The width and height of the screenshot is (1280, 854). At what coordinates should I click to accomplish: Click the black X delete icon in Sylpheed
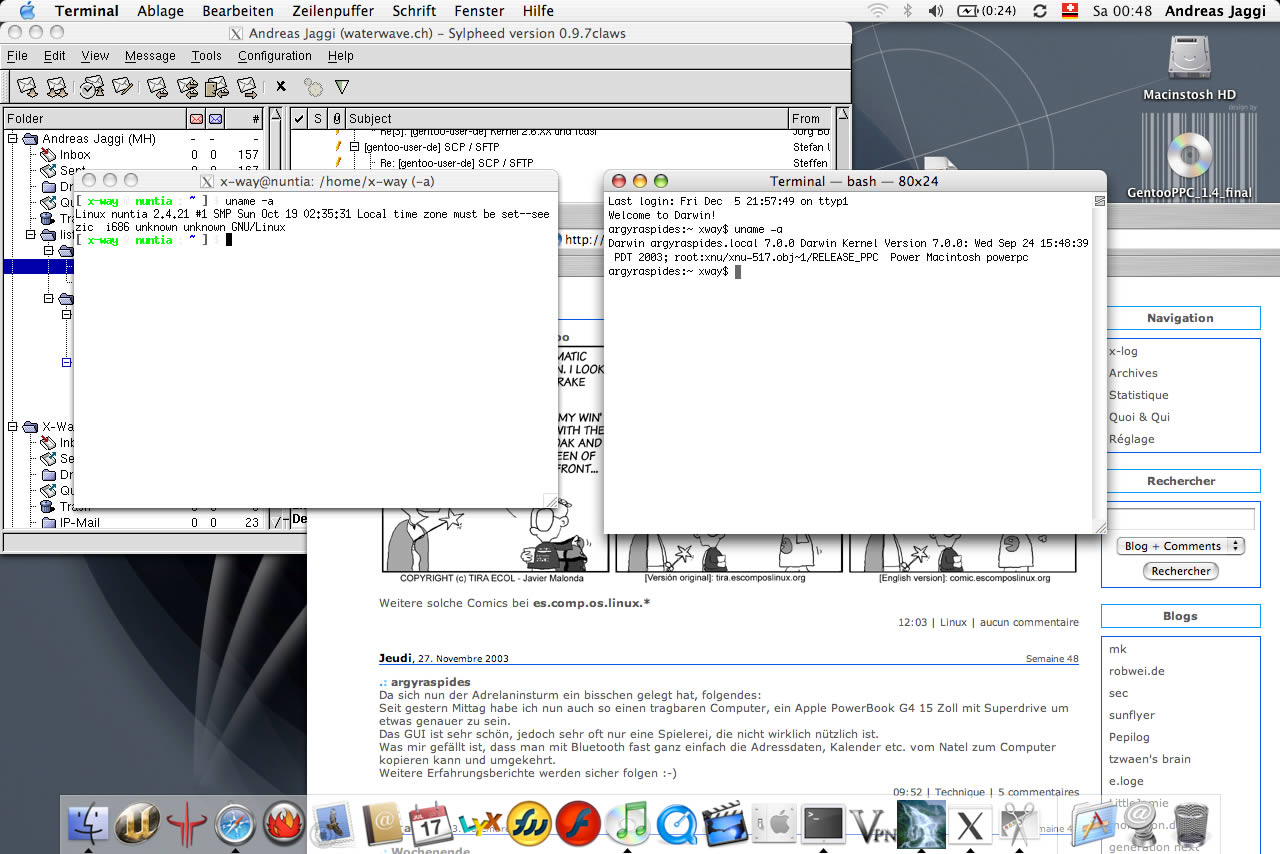click(x=281, y=87)
